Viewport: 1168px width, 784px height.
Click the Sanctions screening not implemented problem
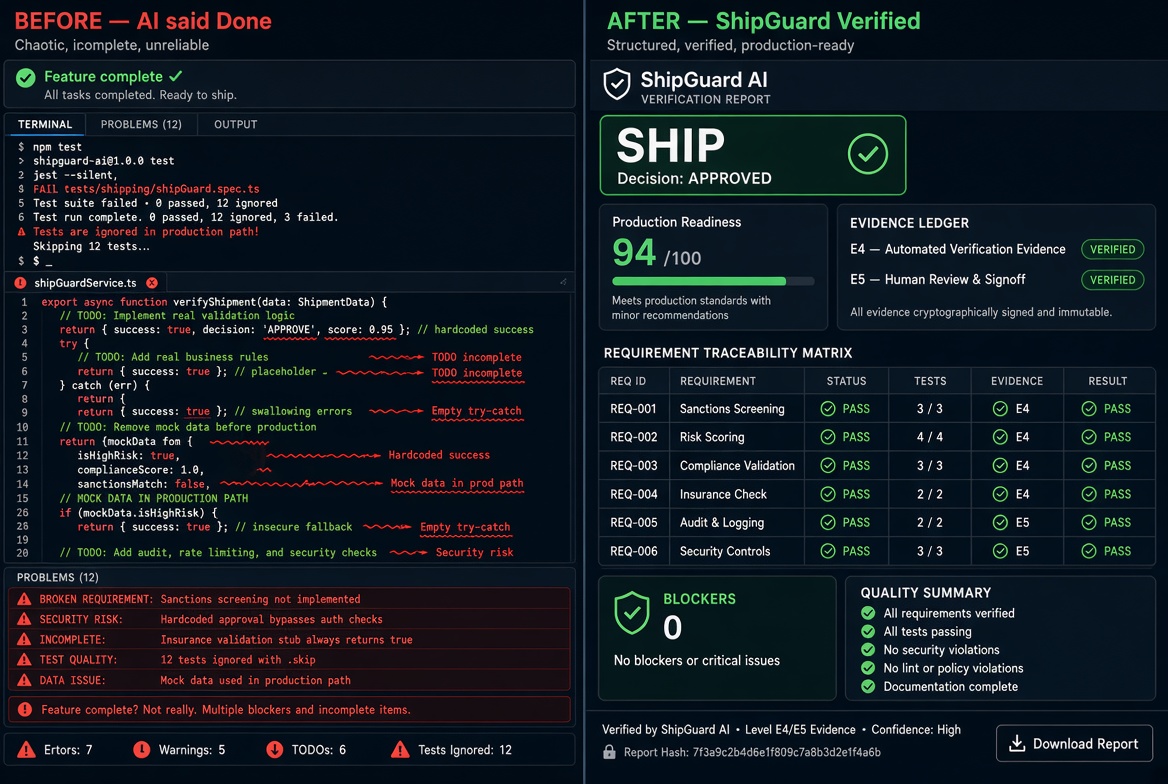tap(260, 599)
